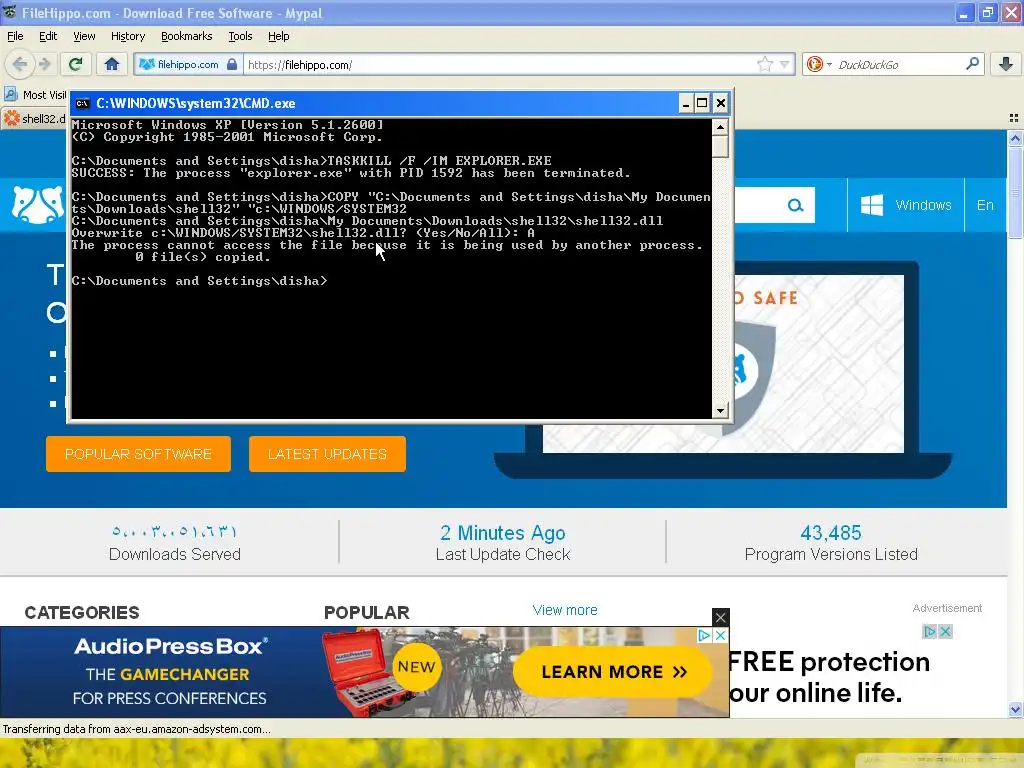The image size is (1024, 768).
Task: Close the right FREE protection advertisement
Action: click(x=945, y=632)
